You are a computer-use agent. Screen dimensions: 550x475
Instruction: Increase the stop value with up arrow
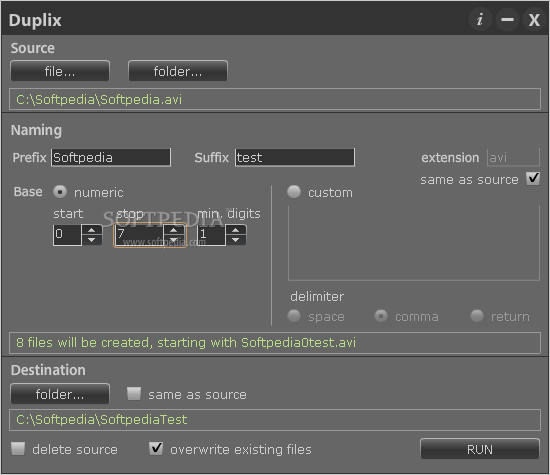coord(174,230)
